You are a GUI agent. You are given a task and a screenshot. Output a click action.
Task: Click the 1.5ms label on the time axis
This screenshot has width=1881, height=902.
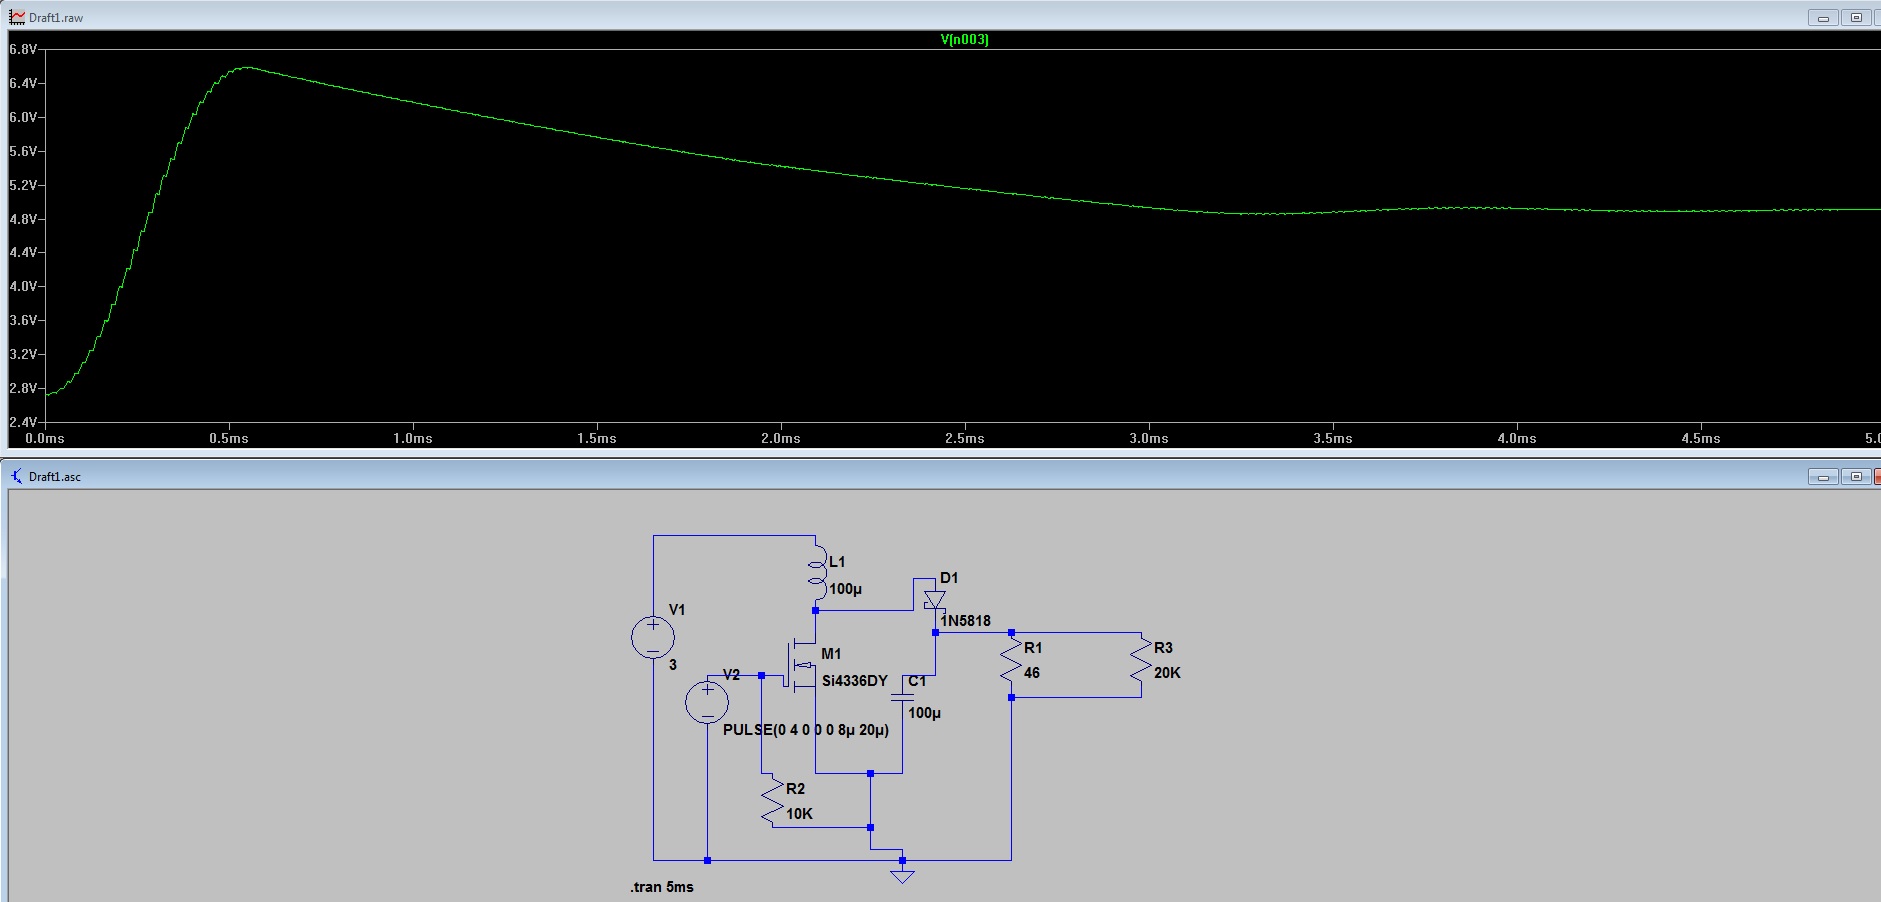click(x=597, y=439)
